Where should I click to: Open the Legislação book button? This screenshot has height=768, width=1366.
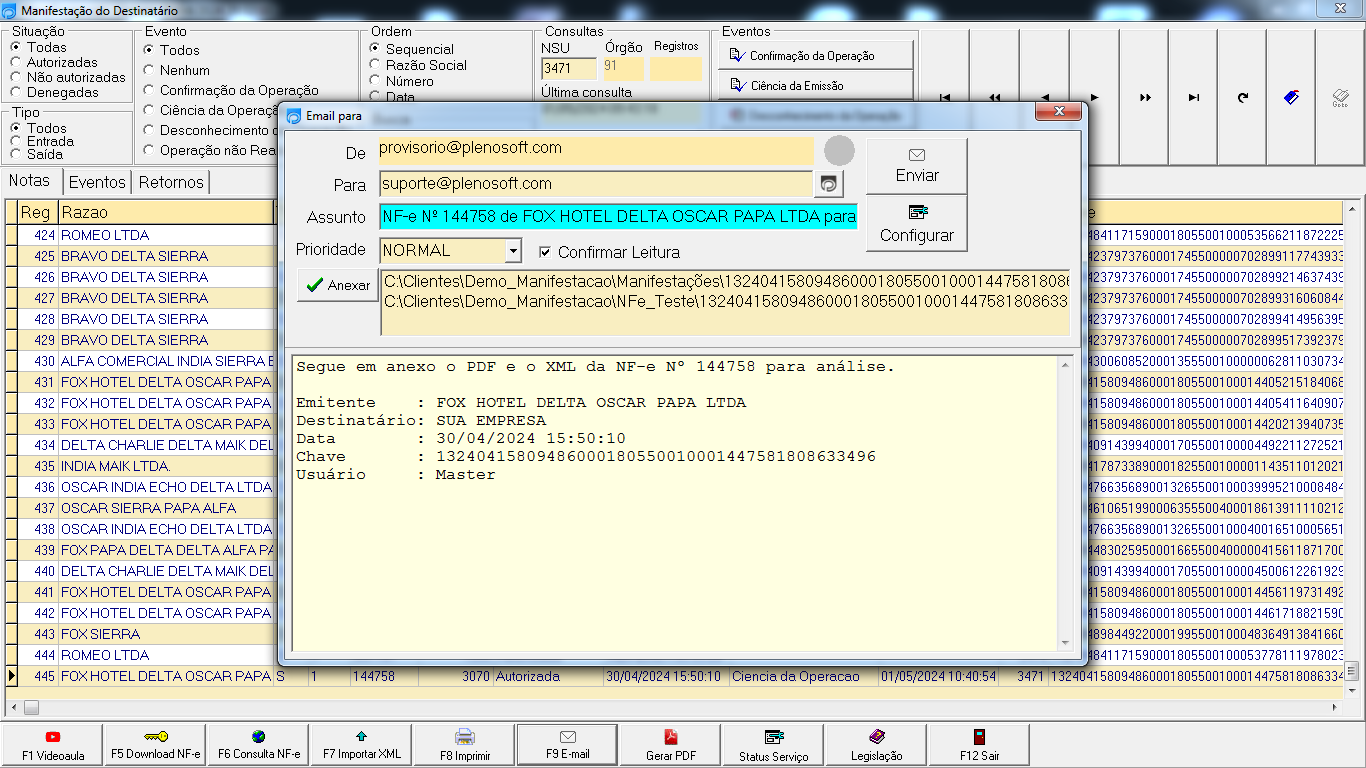click(x=877, y=745)
